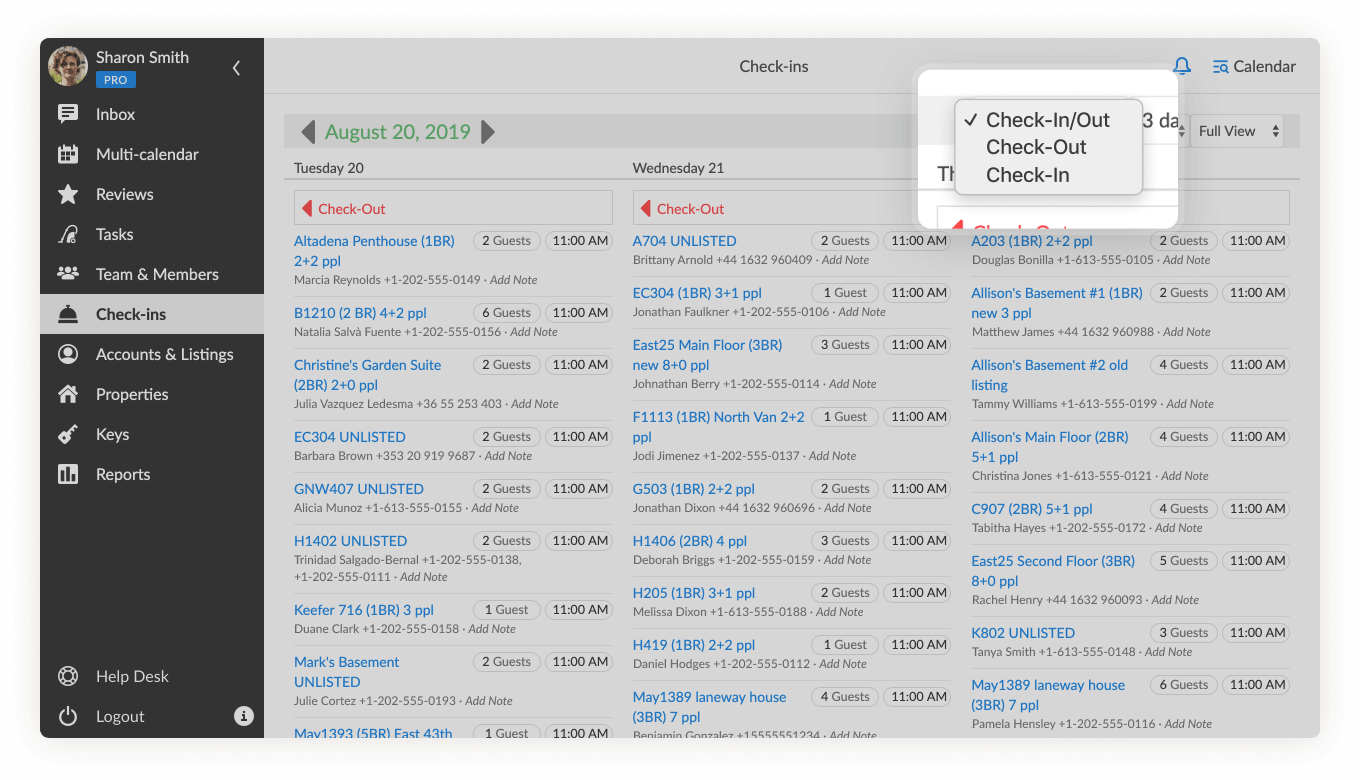Open A704 UNLISTED listing link
Image resolution: width=1360 pixels, height=780 pixels.
(x=684, y=241)
